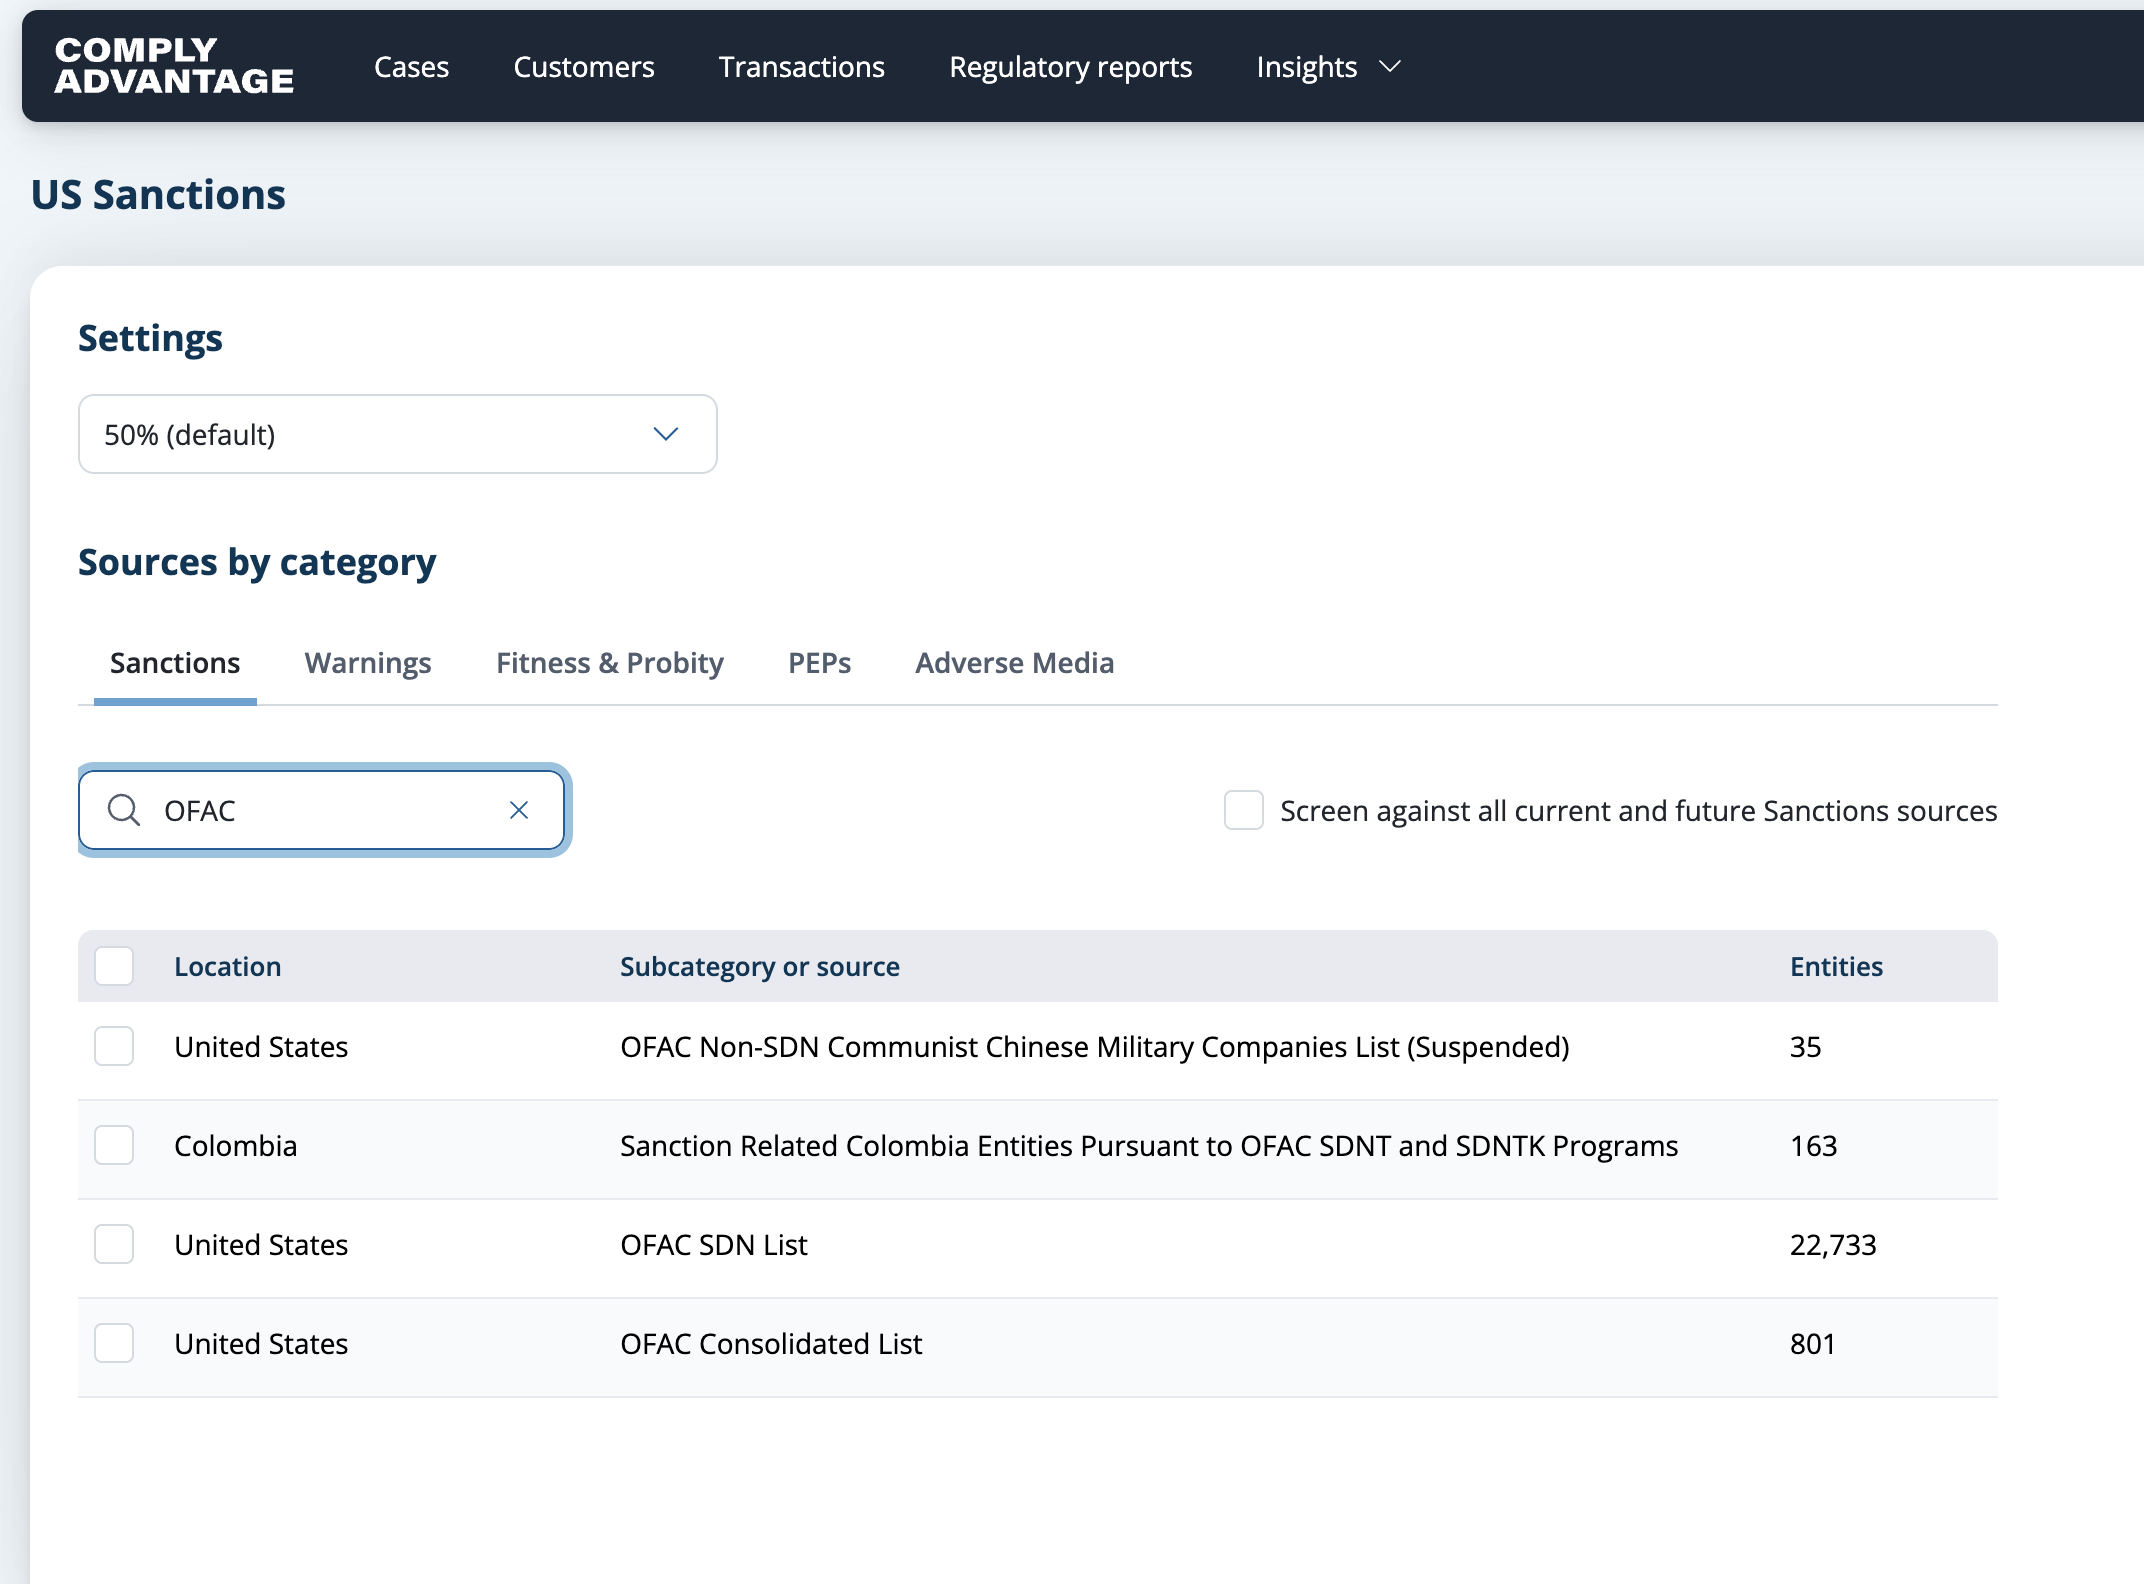Screen dimensions: 2144x1584
Task: Click the 163 entities value
Action: pyautogui.click(x=1813, y=1146)
